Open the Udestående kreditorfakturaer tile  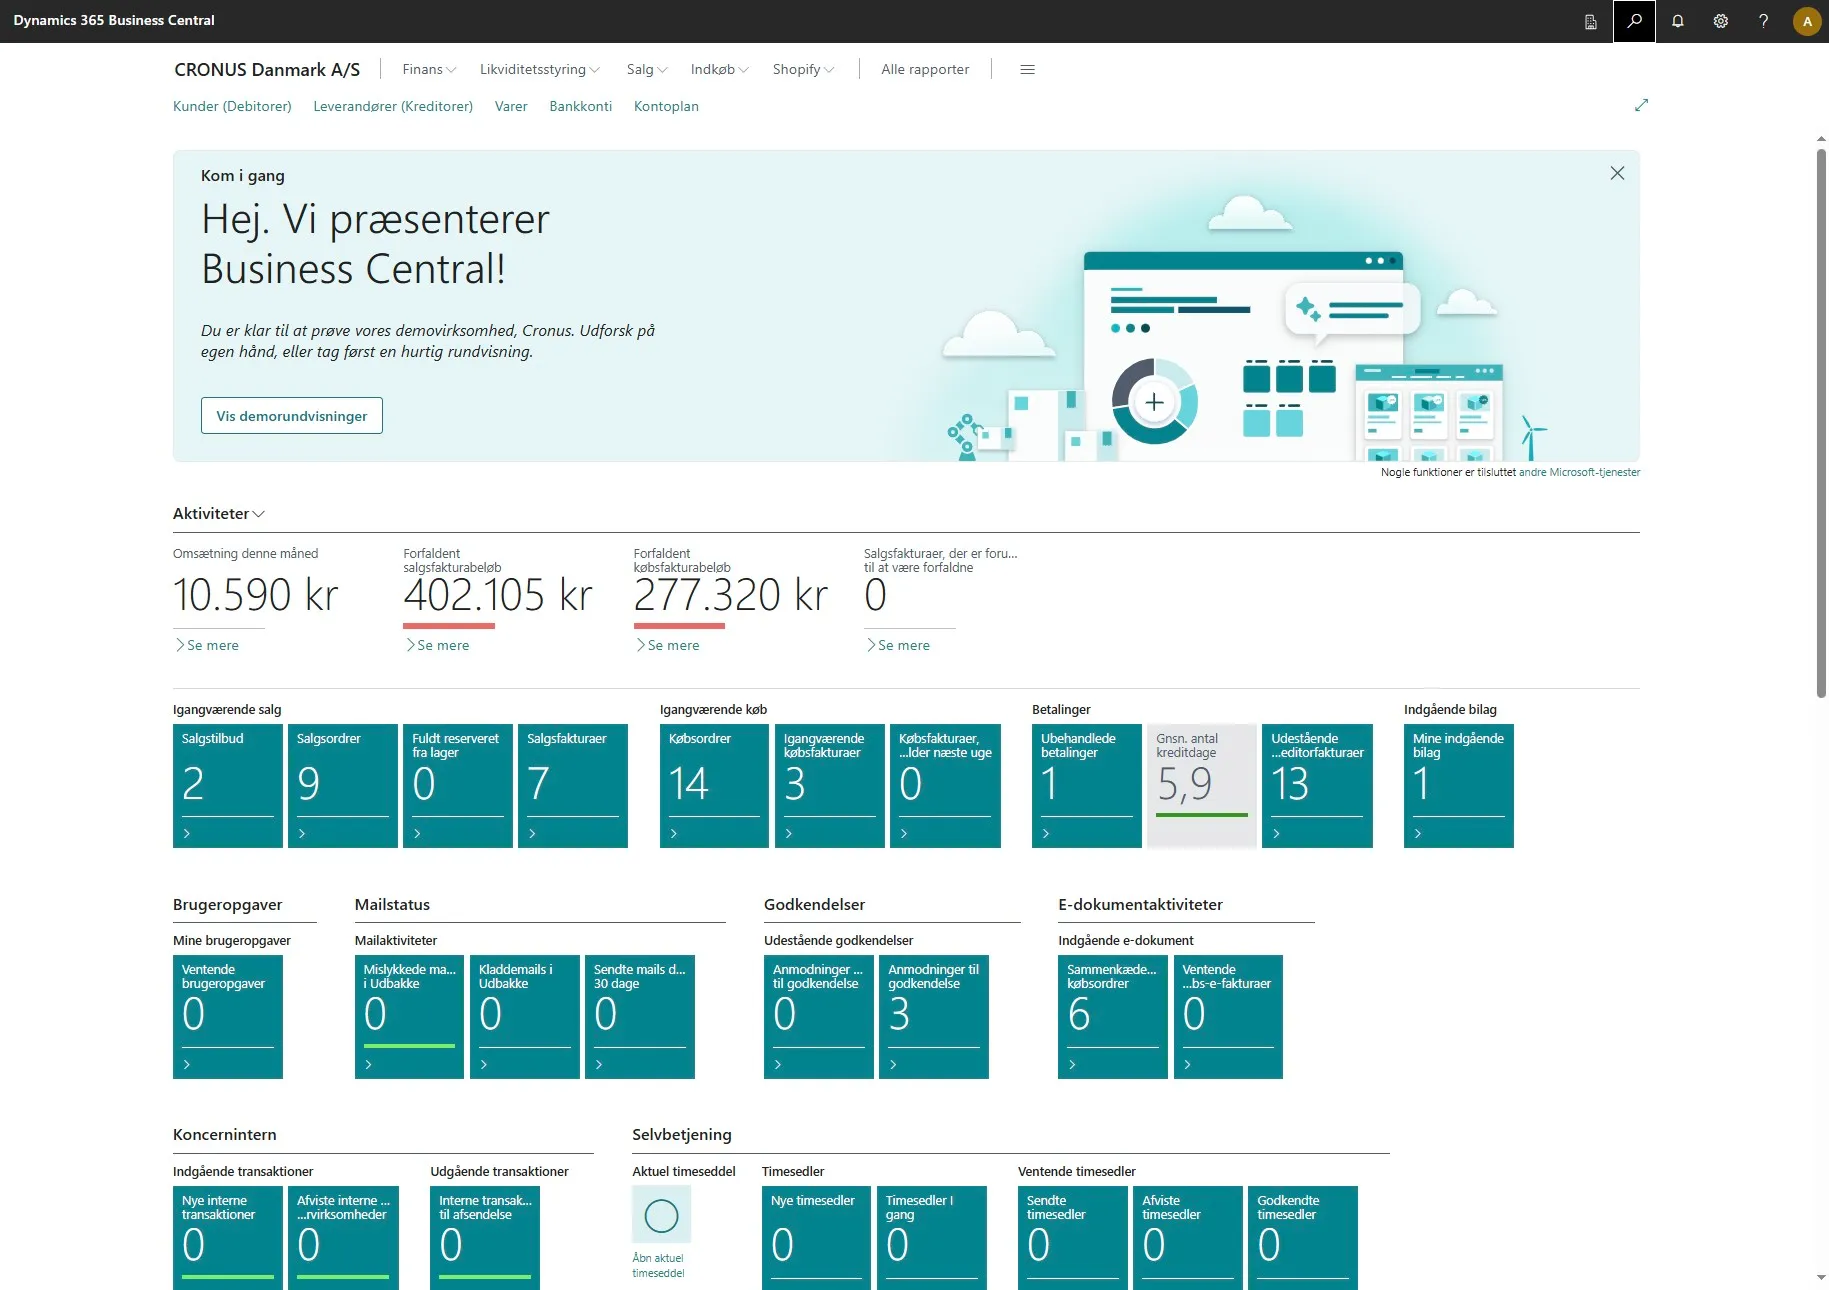click(x=1317, y=786)
